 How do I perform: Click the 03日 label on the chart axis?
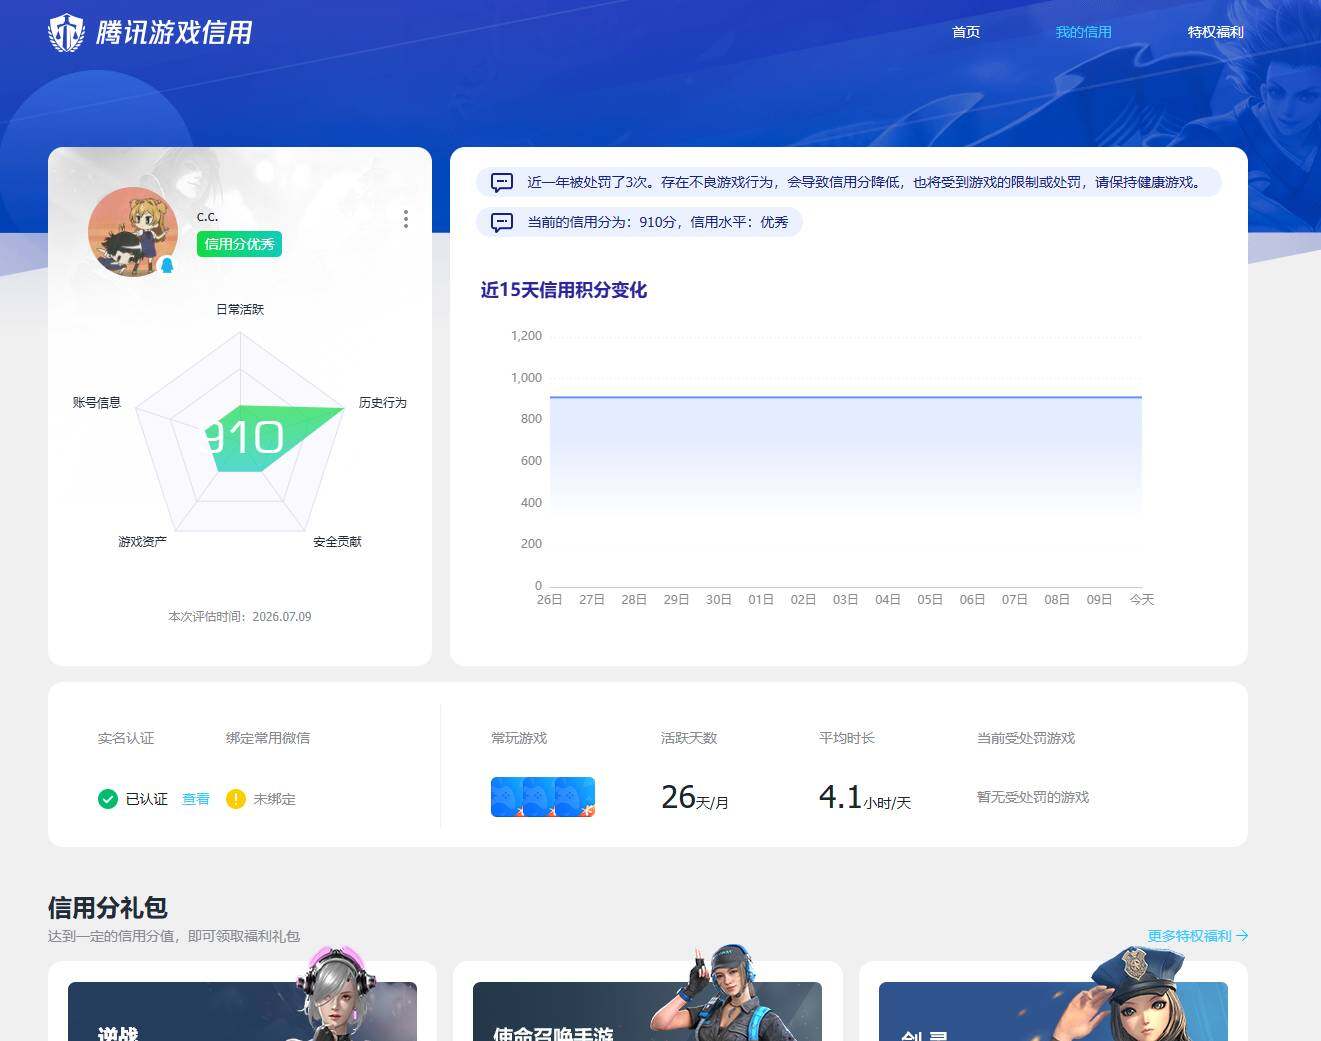pos(845,599)
